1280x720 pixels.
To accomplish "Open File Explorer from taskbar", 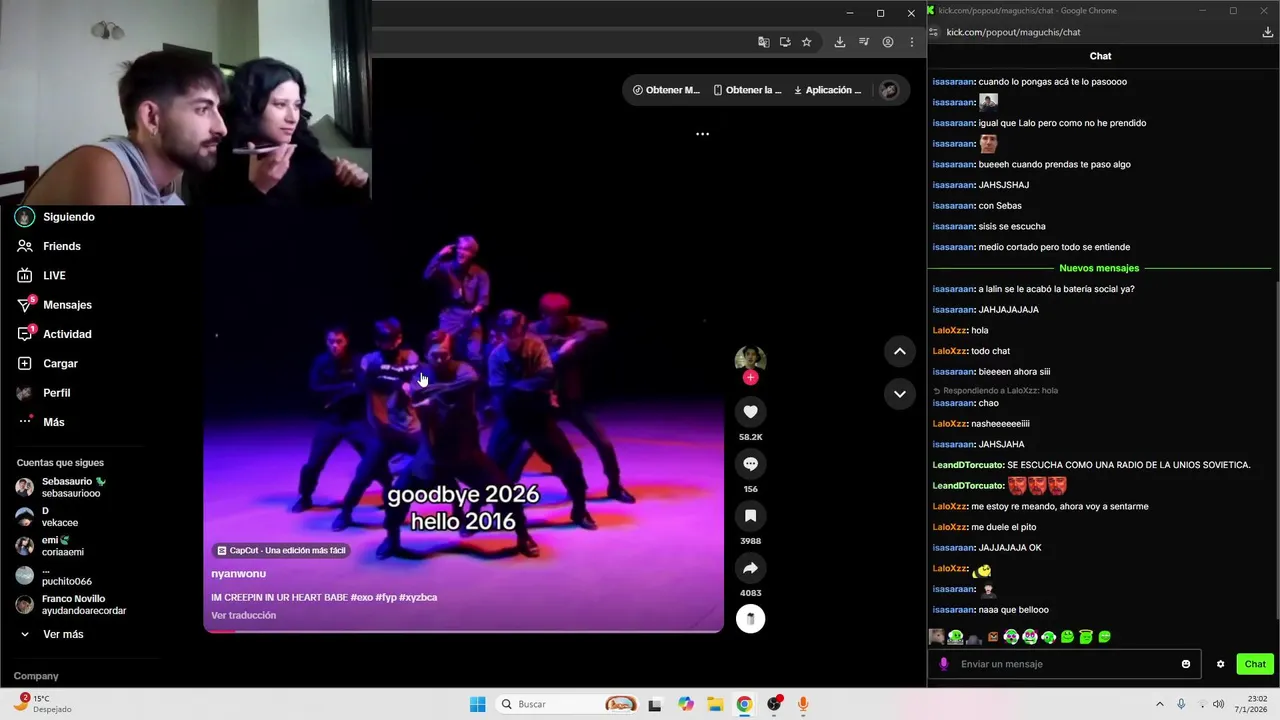I will 715,704.
